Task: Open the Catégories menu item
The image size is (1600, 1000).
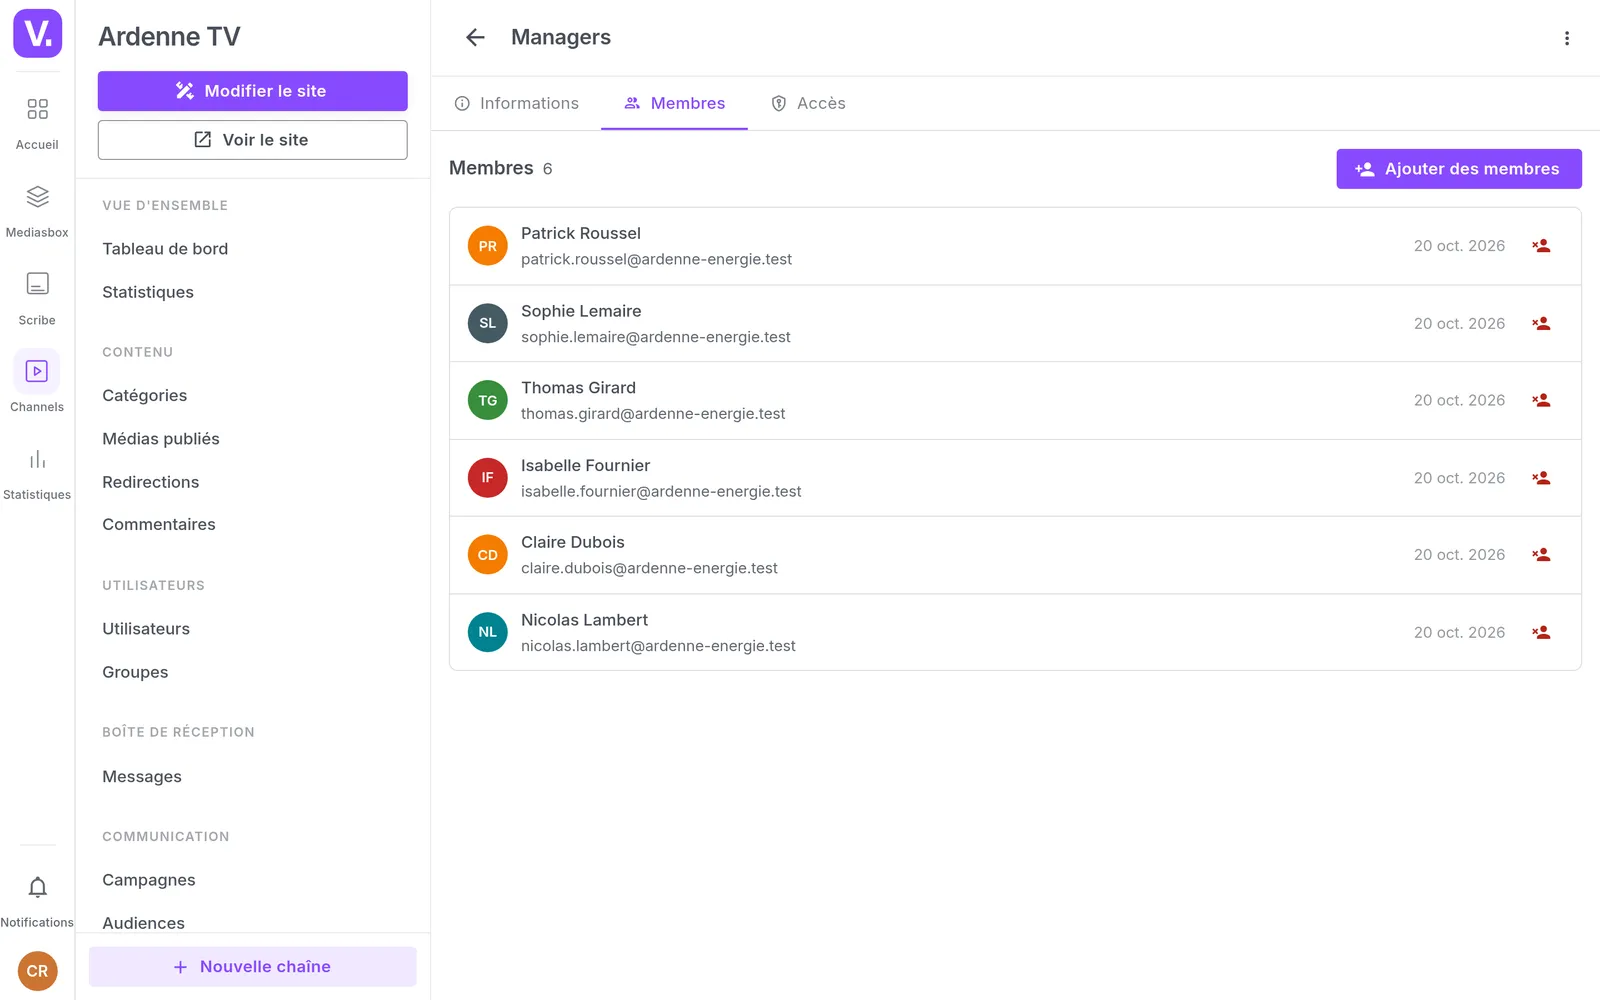Action: 145,396
